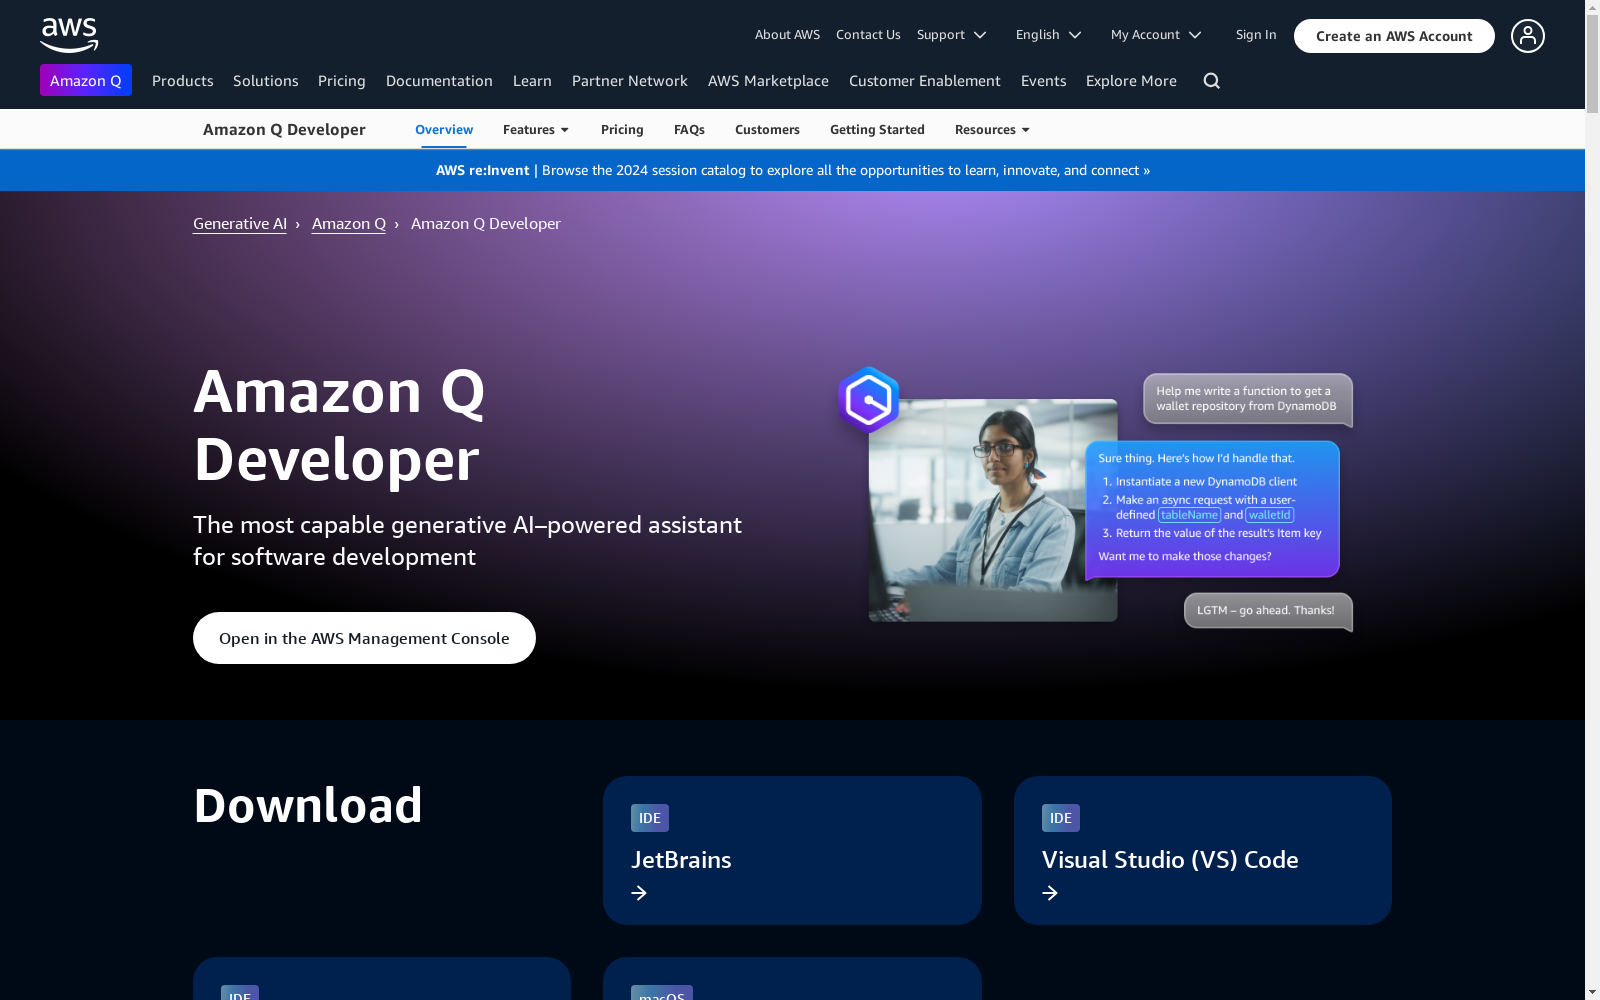The height and width of the screenshot is (1000, 1600).
Task: Click the "Download" heading
Action: (308, 806)
